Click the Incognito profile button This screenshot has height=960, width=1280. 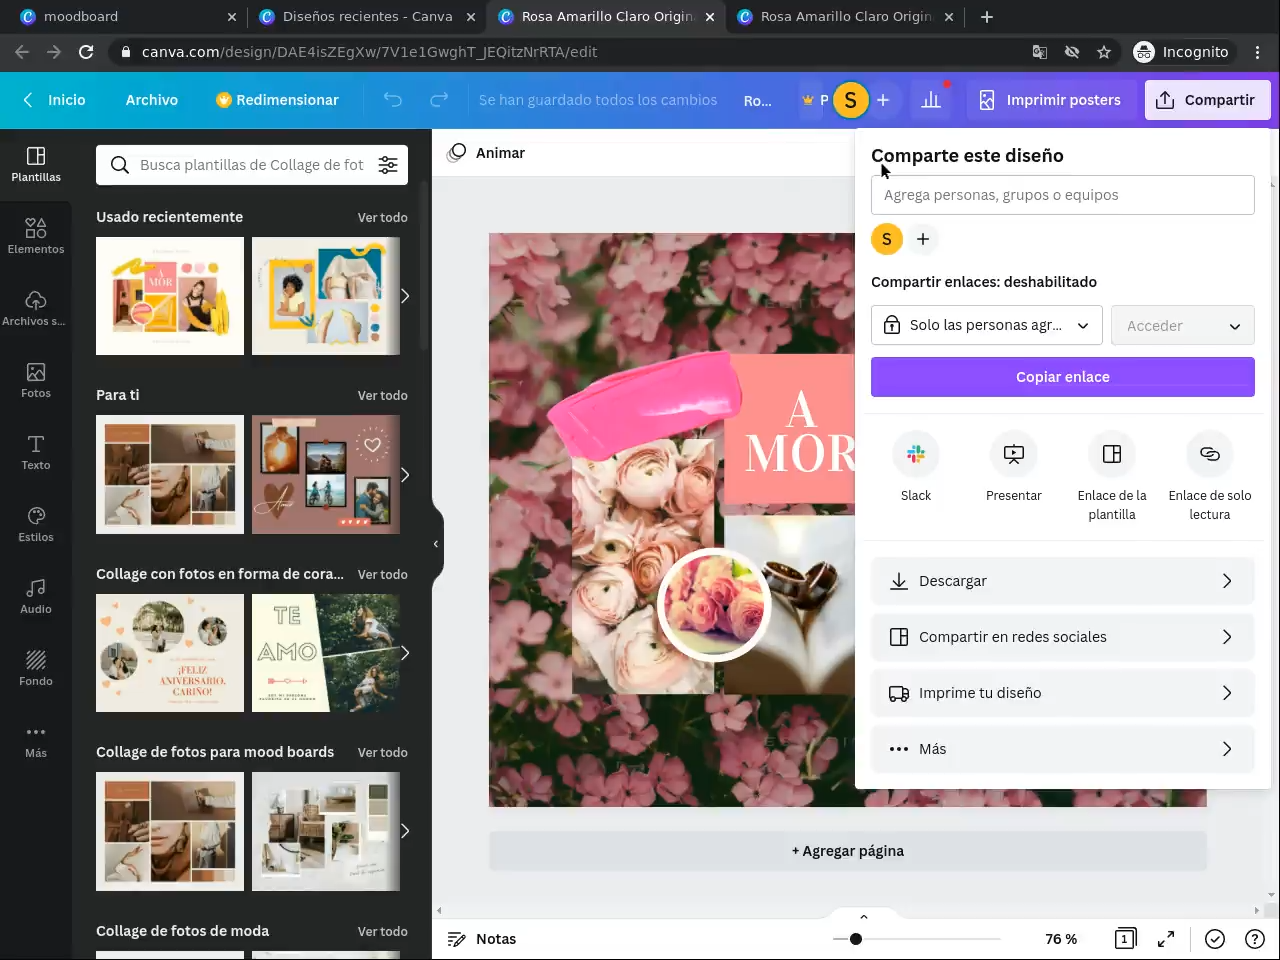(x=1182, y=52)
